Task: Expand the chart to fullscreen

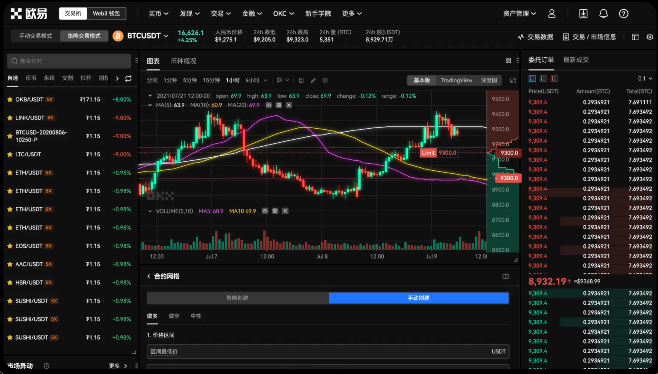Action: (x=513, y=80)
